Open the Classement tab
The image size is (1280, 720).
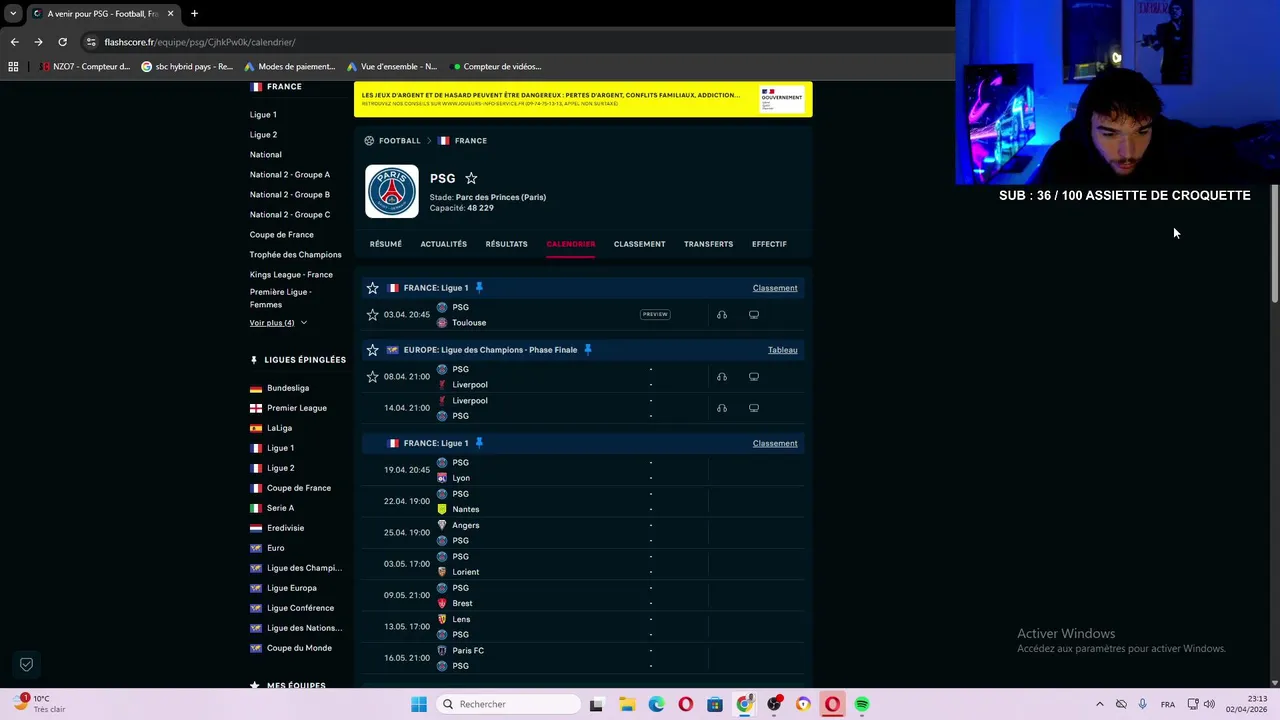point(640,244)
